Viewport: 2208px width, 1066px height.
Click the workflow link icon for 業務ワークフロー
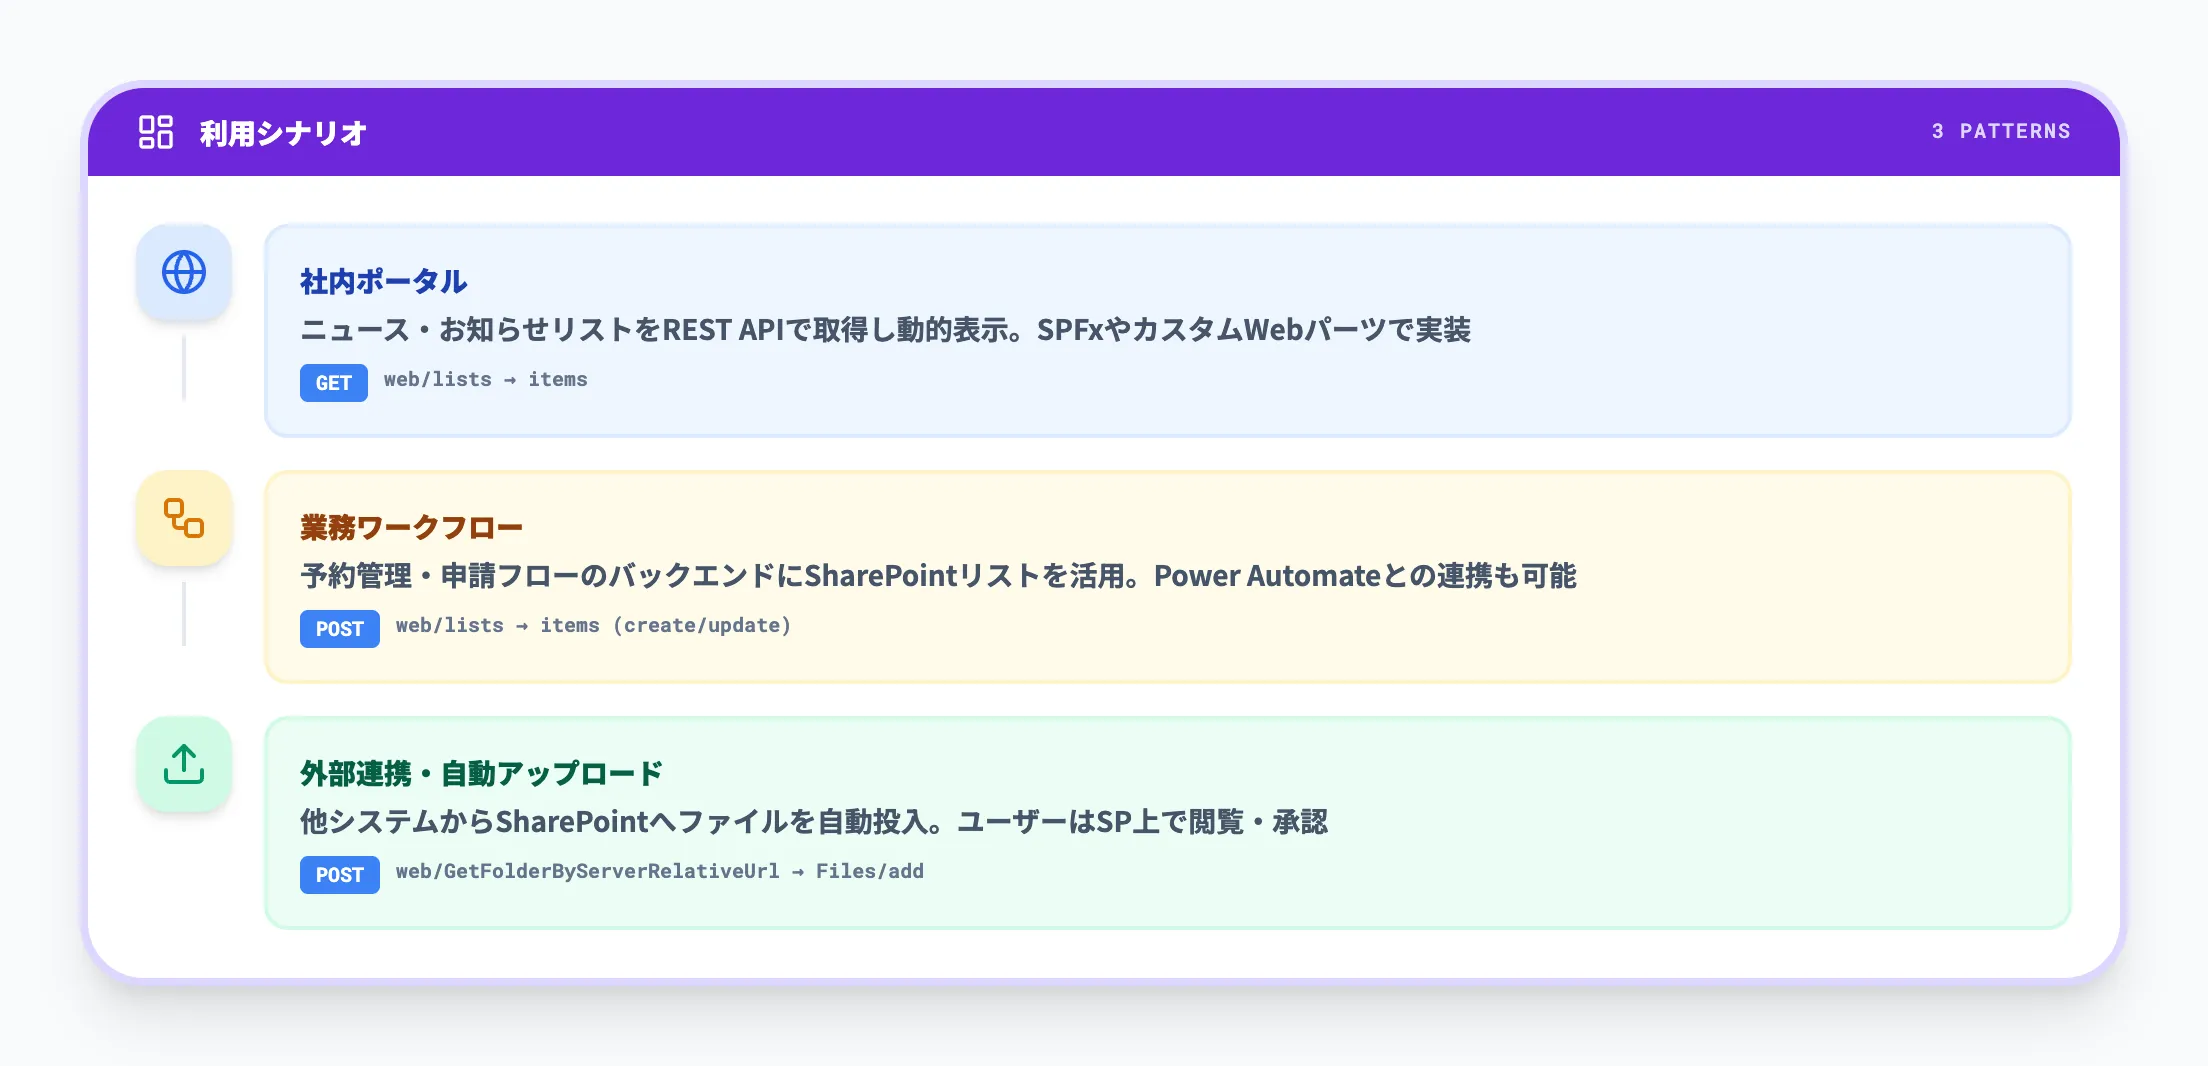(x=184, y=518)
